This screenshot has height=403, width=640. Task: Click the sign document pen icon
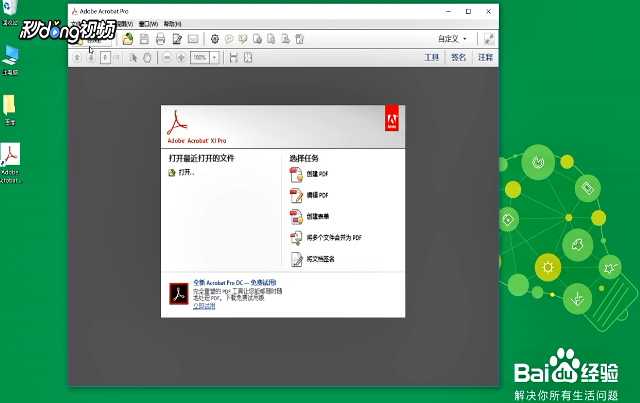[x=296, y=259]
